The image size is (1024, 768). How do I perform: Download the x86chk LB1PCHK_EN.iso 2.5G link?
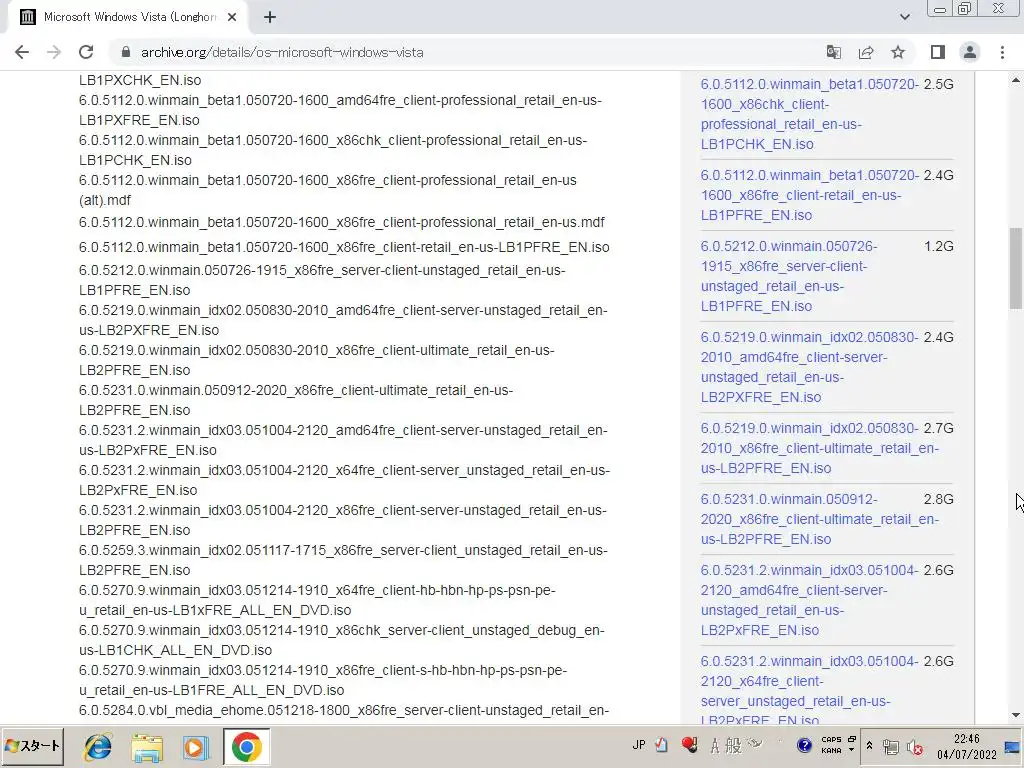[810, 114]
